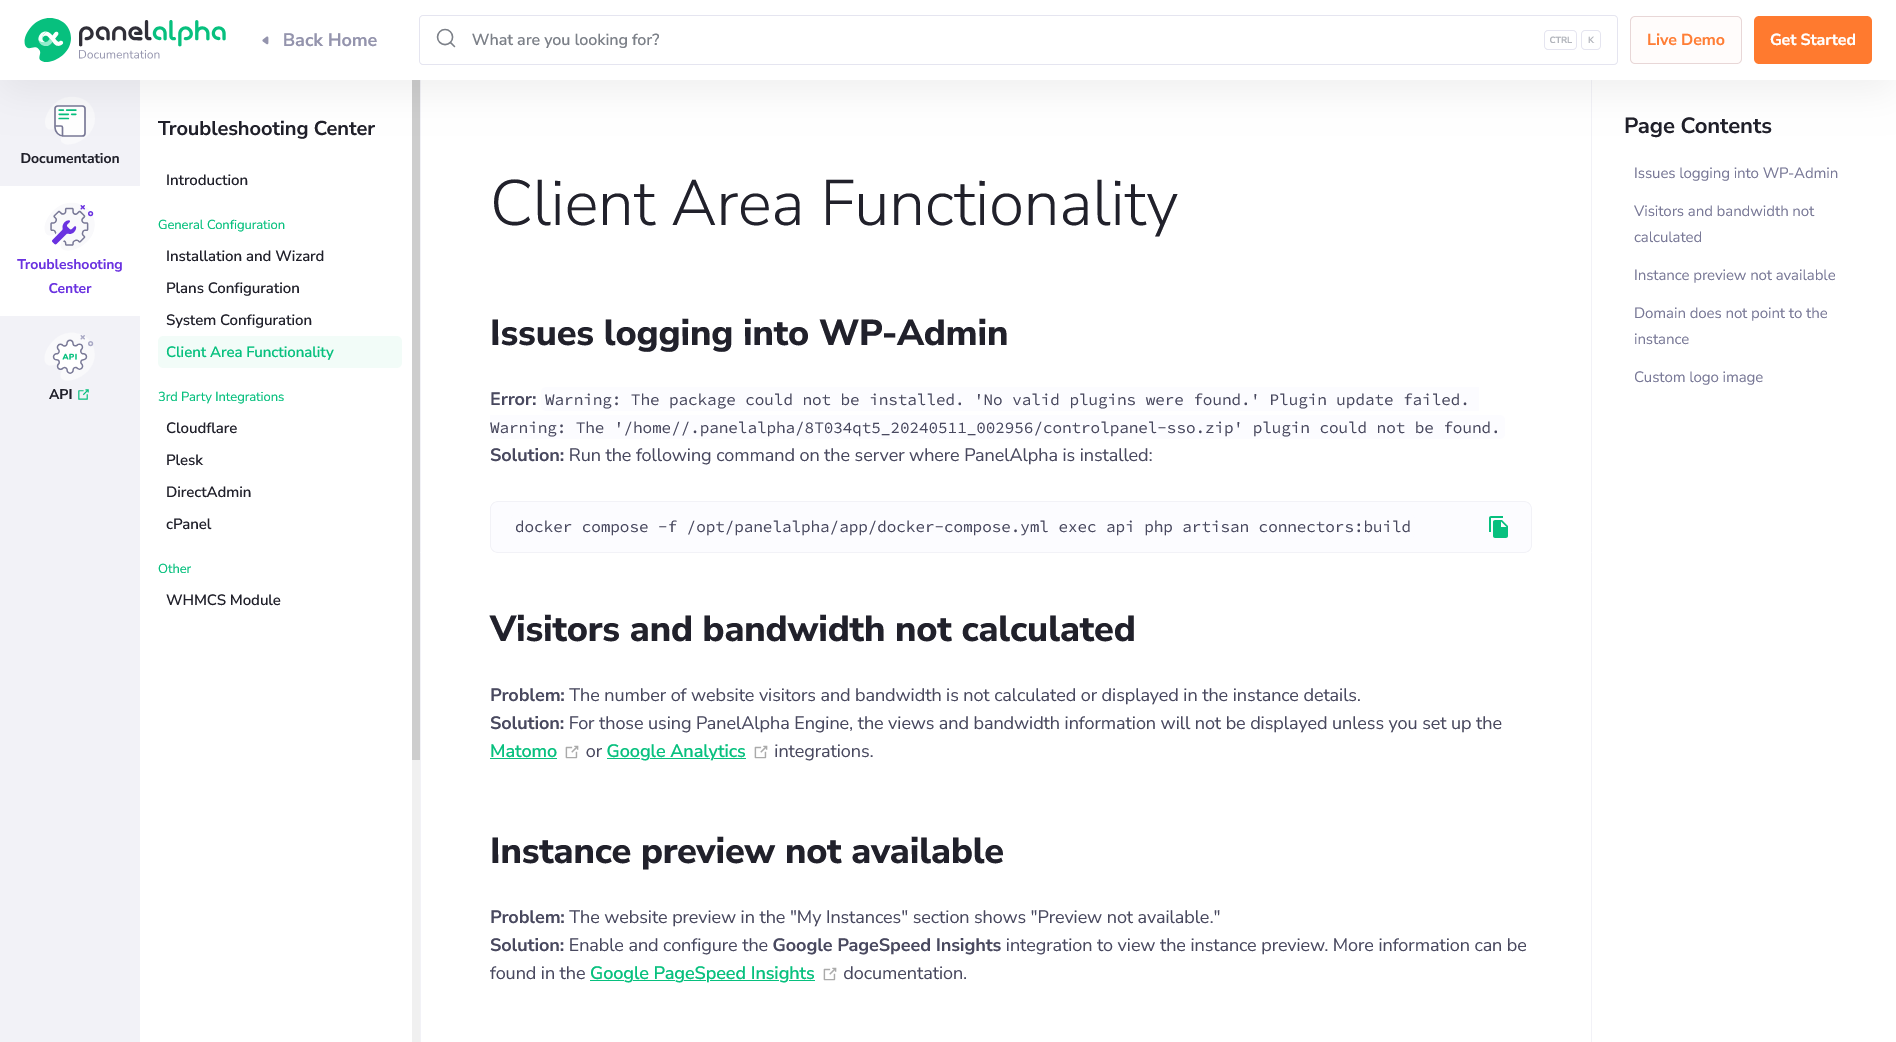
Task: Jump to 'Custom logo image' in Page Contents
Action: (x=1699, y=377)
